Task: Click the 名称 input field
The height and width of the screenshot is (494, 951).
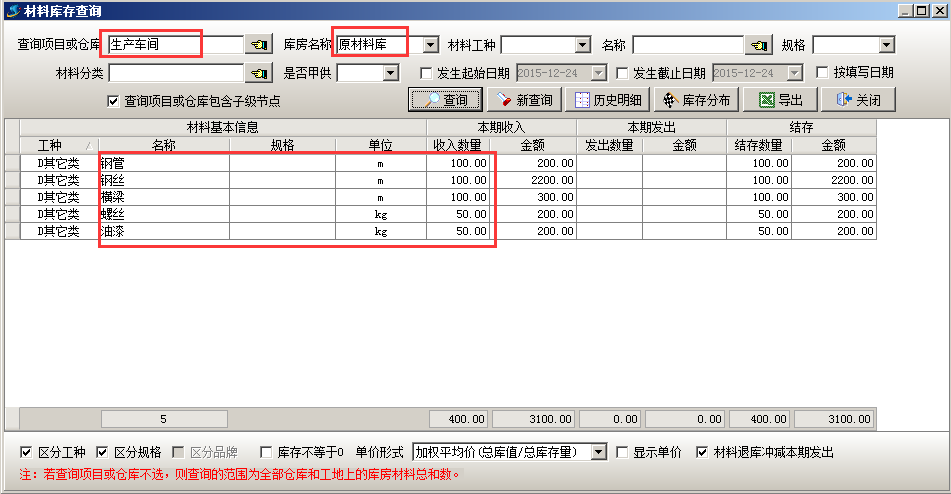Action: [x=688, y=45]
